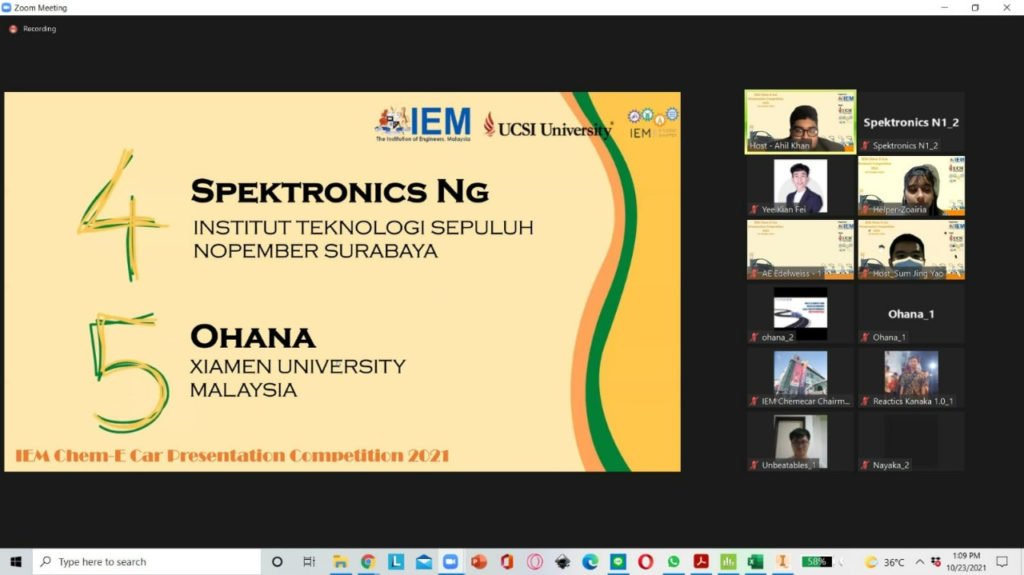Image resolution: width=1024 pixels, height=575 pixels.
Task: Click the Recording indicator in Zoom
Action: [33, 29]
